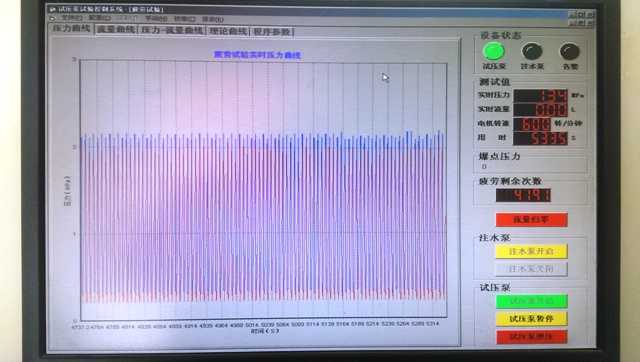This screenshot has height=362, width=640.
Task: Click the dark 注水泵 status indicator light
Action: [532, 51]
